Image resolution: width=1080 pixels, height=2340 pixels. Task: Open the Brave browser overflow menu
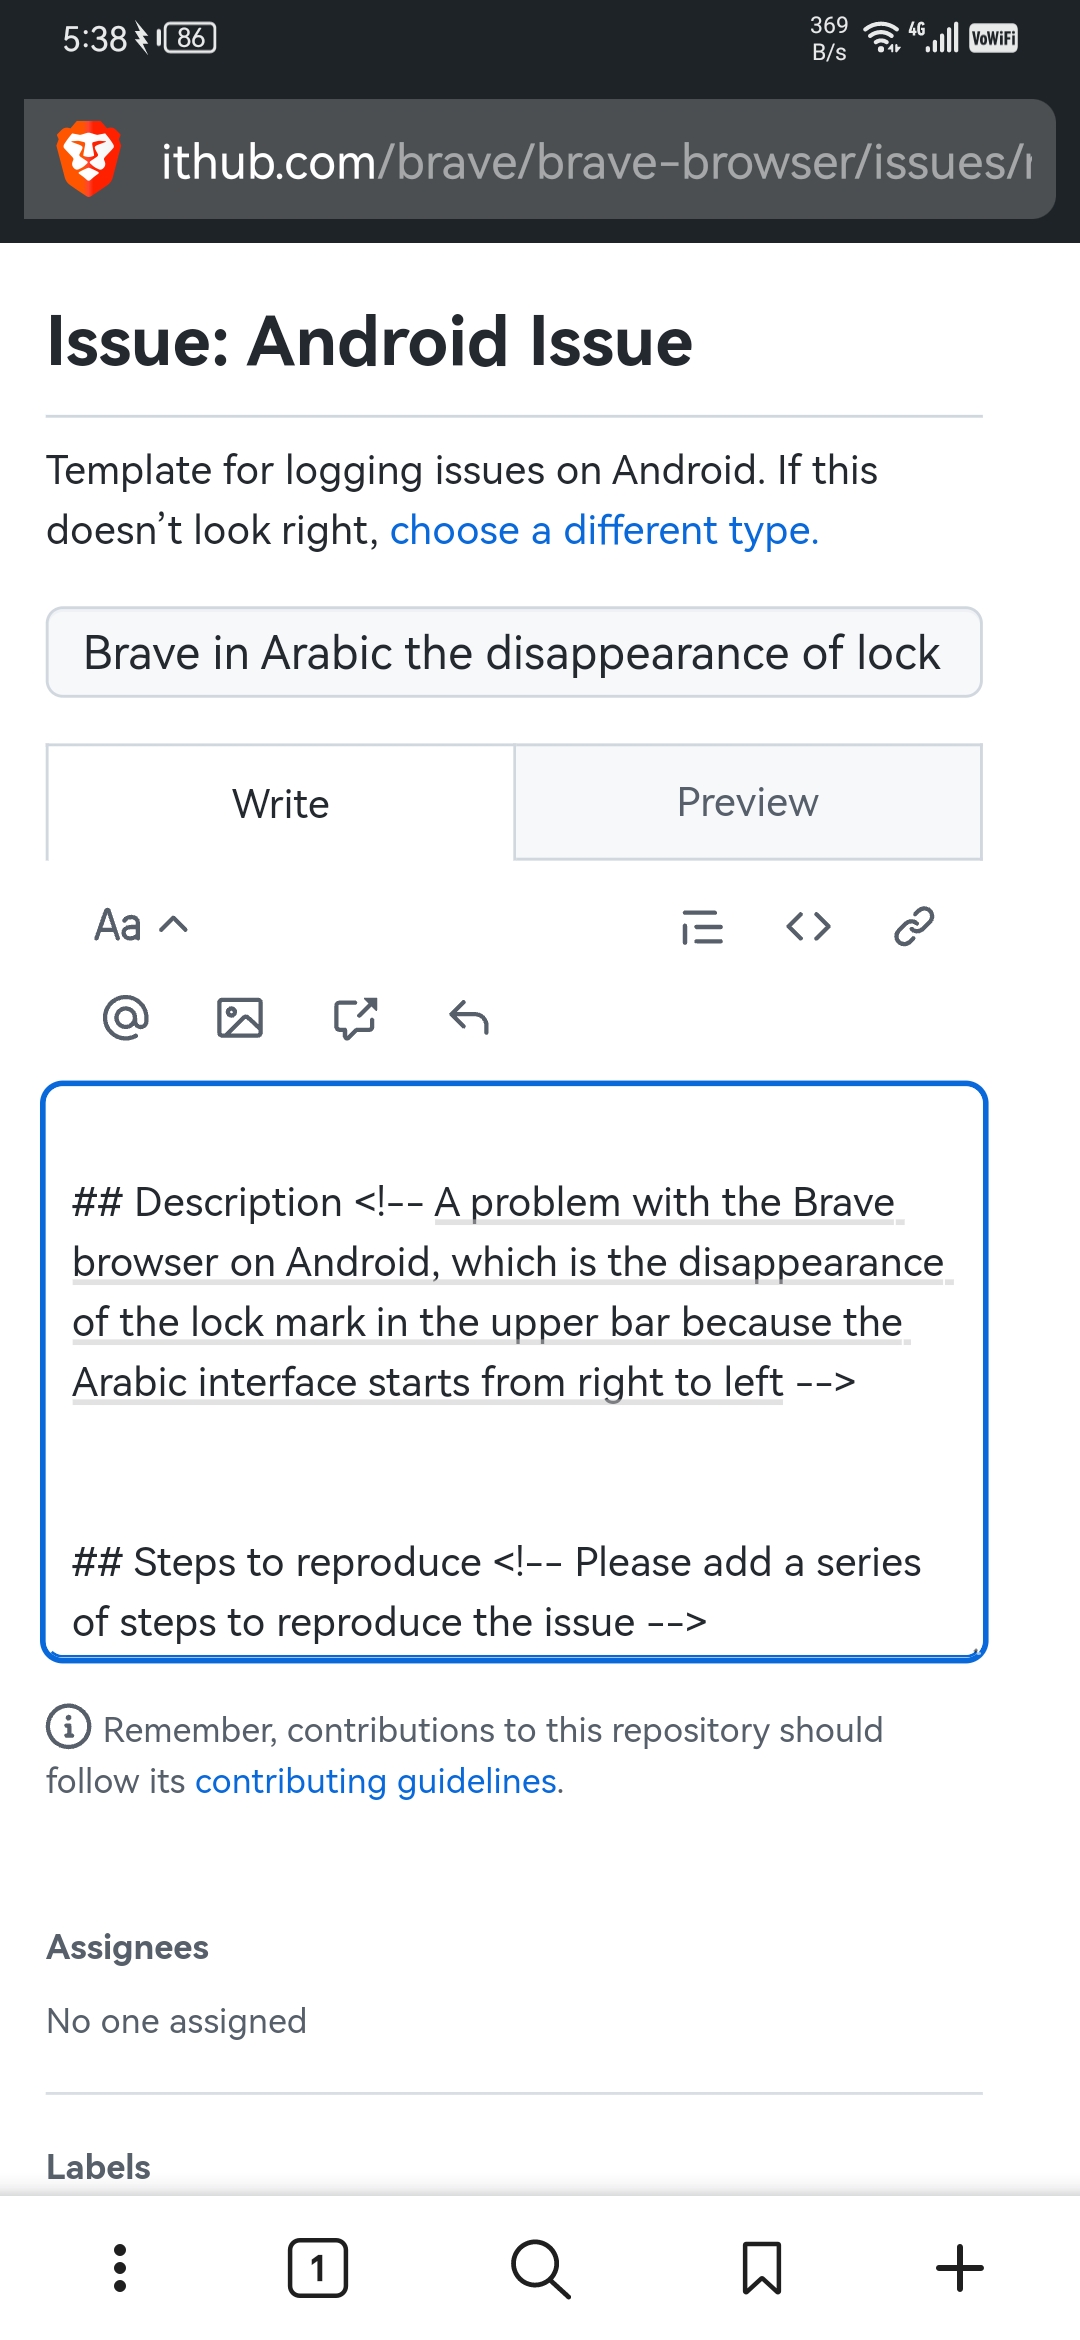point(120,2266)
